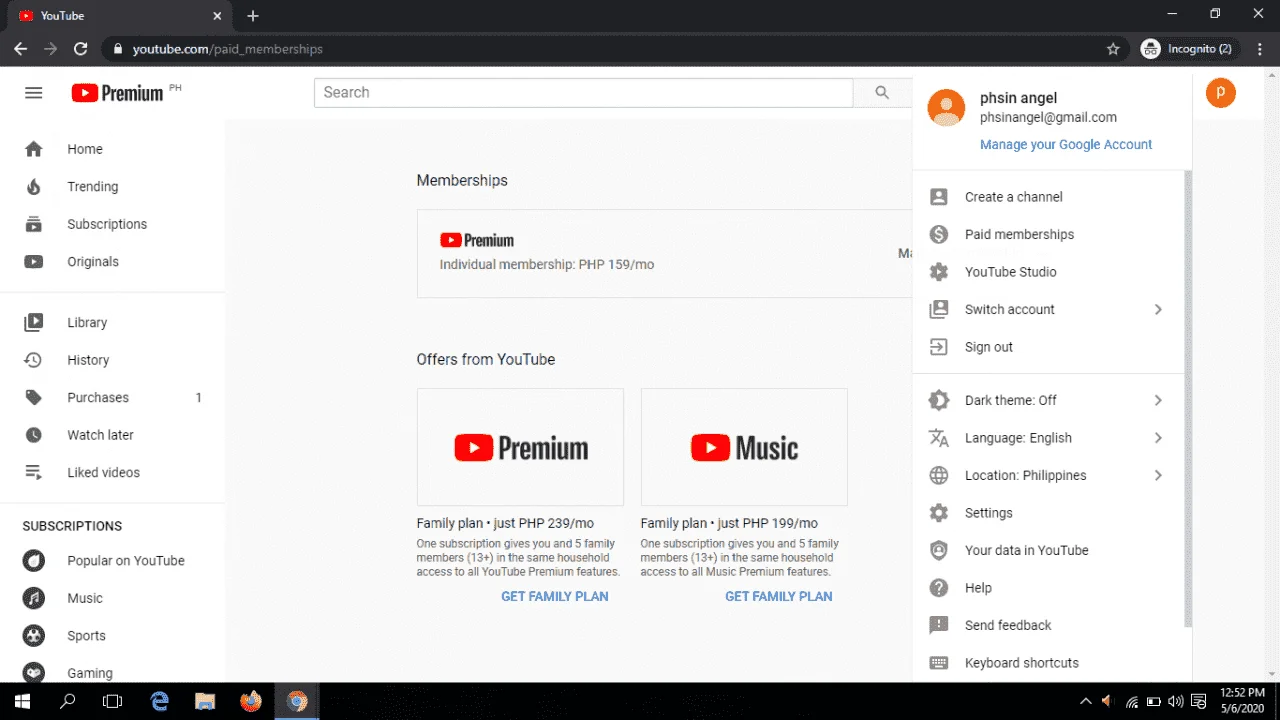Screen dimensions: 1280x720
Task: Open a new browser tab with plus
Action: coord(253,16)
